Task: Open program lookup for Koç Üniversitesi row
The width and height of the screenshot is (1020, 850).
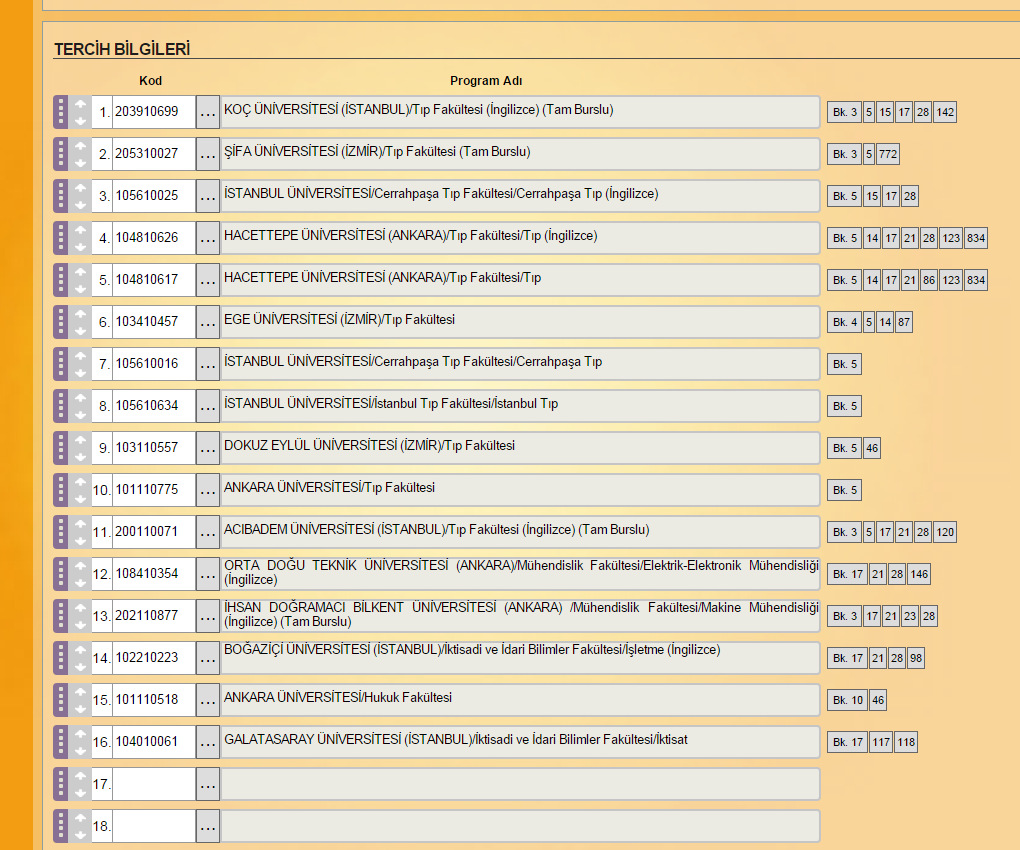Action: point(207,112)
